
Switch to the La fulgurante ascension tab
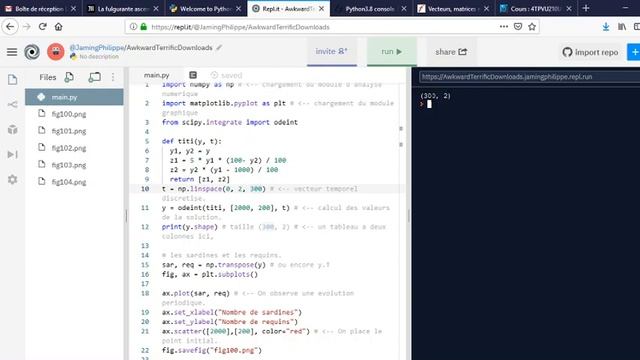tap(123, 8)
